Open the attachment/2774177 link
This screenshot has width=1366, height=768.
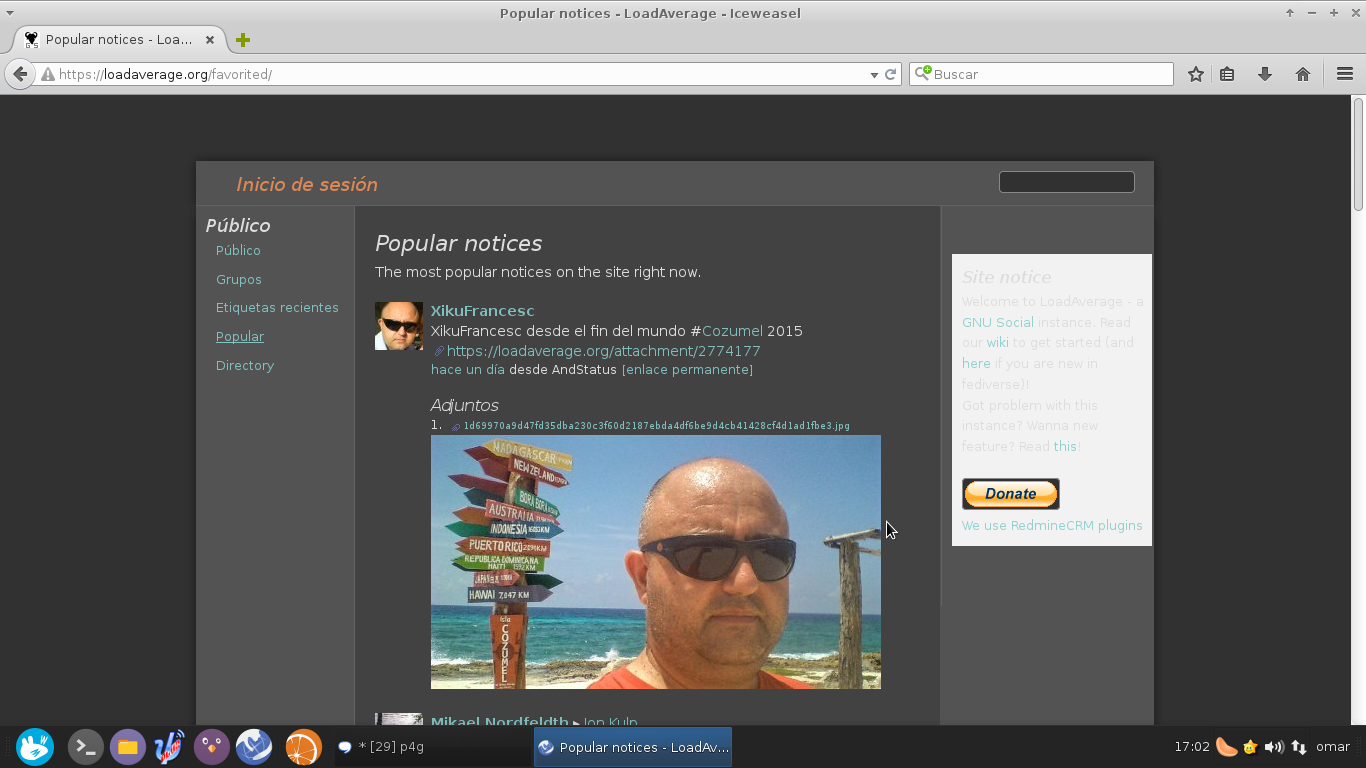pyautogui.click(x=604, y=351)
